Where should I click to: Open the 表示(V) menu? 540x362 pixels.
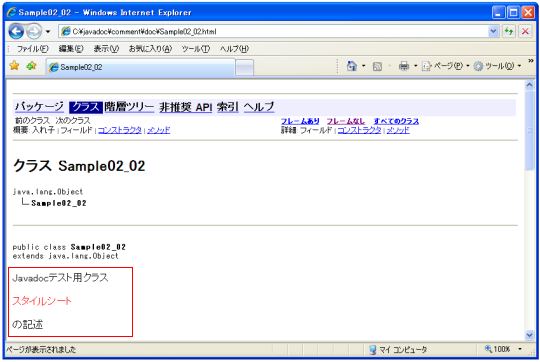click(x=106, y=49)
